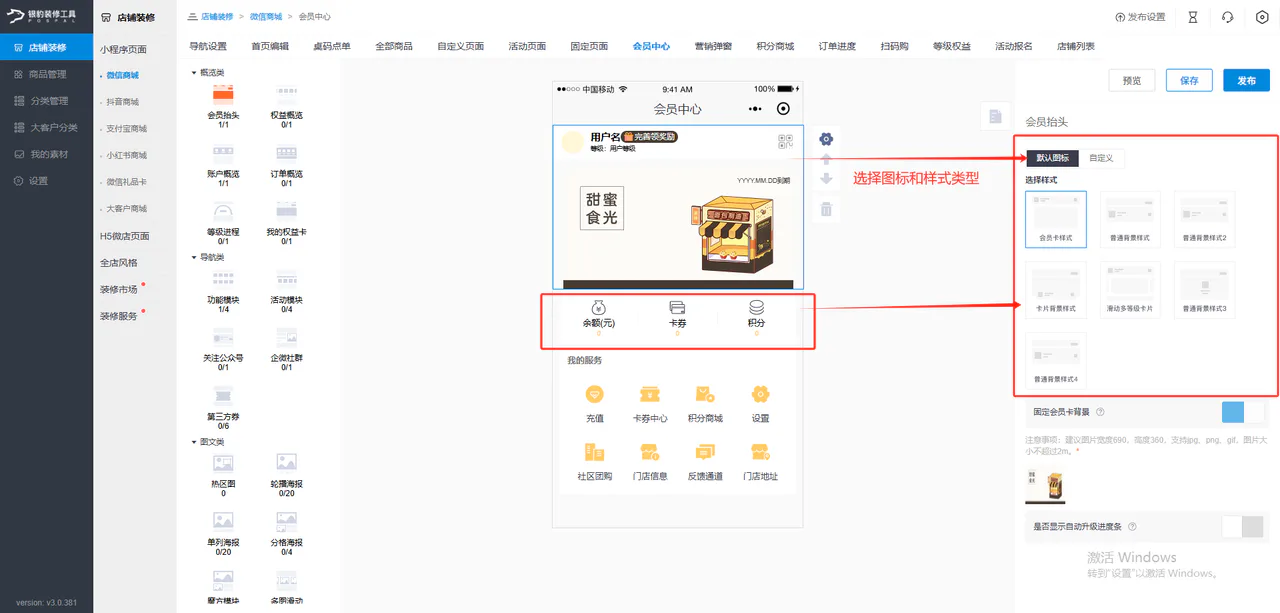Image resolution: width=1280 pixels, height=613 pixels.
Task: Delete the component with the trash icon
Action: [826, 209]
